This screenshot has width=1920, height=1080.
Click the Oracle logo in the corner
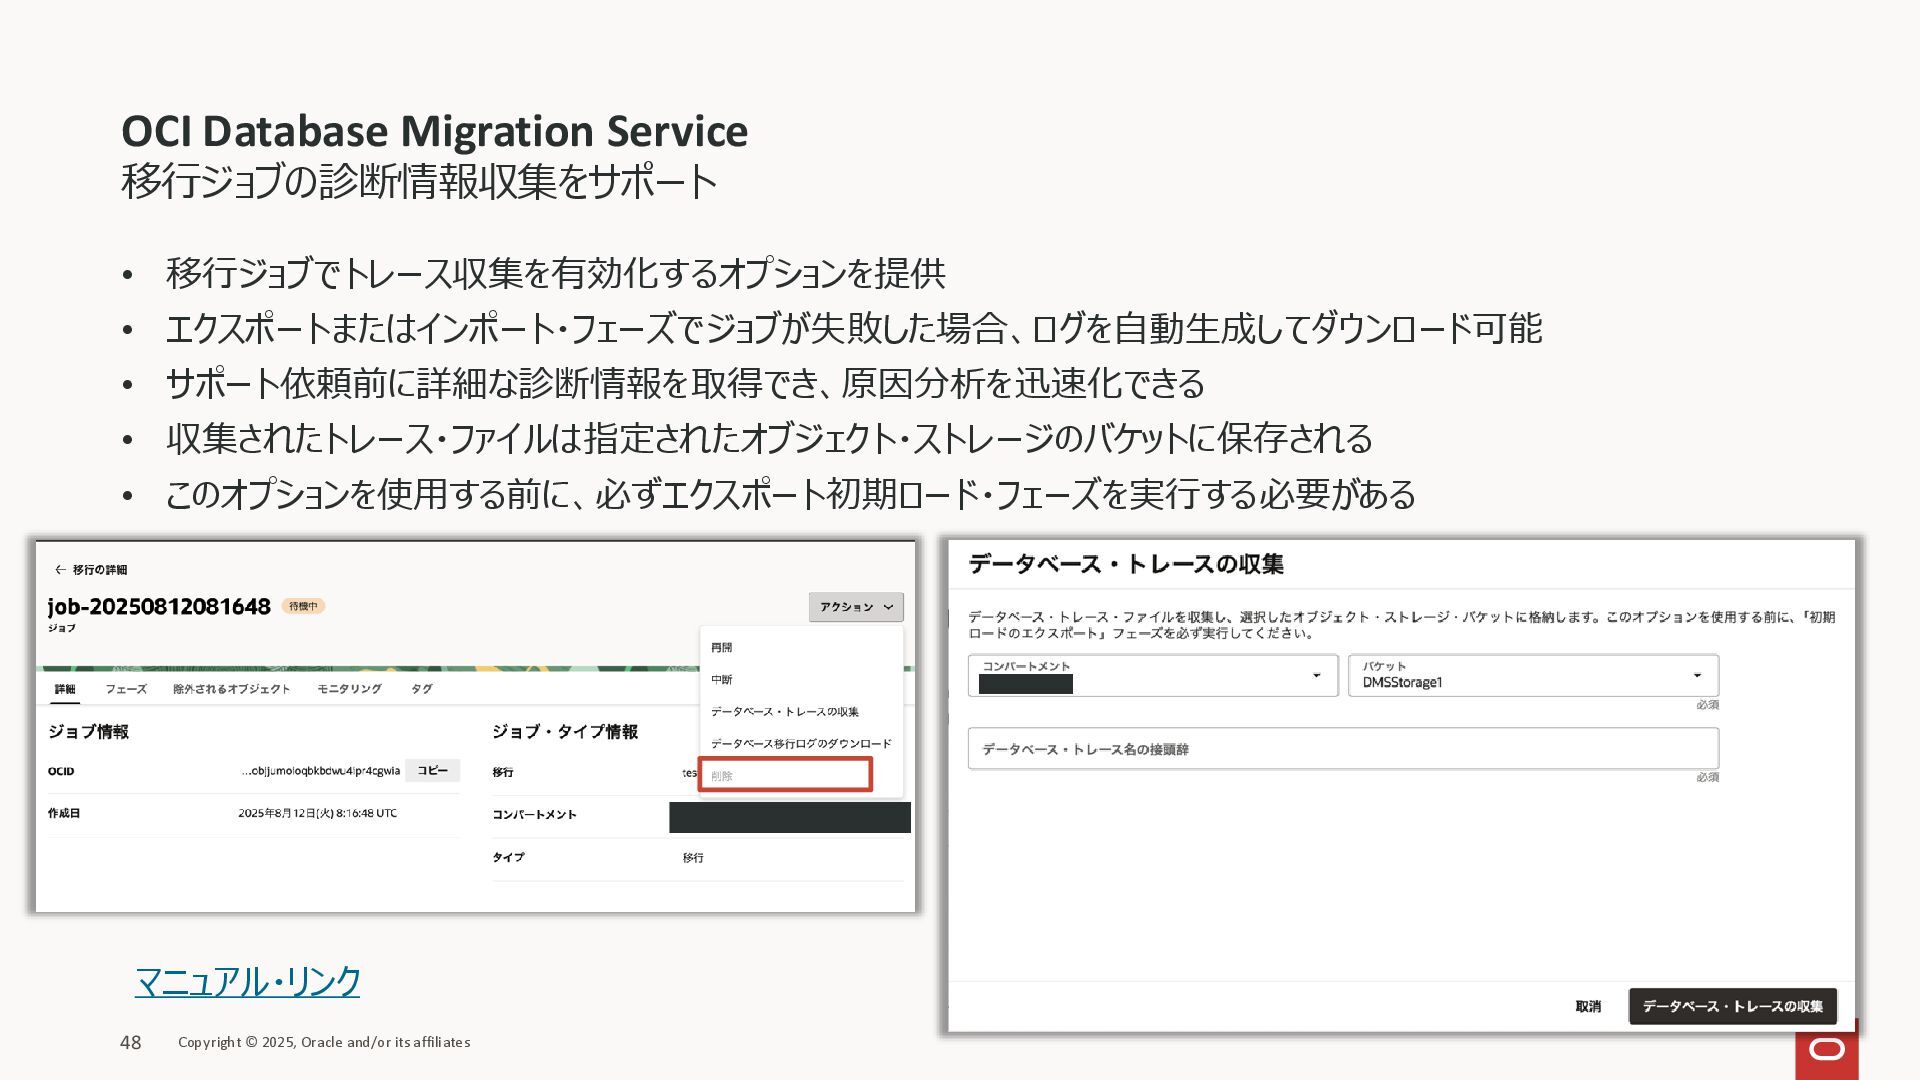(1827, 1050)
